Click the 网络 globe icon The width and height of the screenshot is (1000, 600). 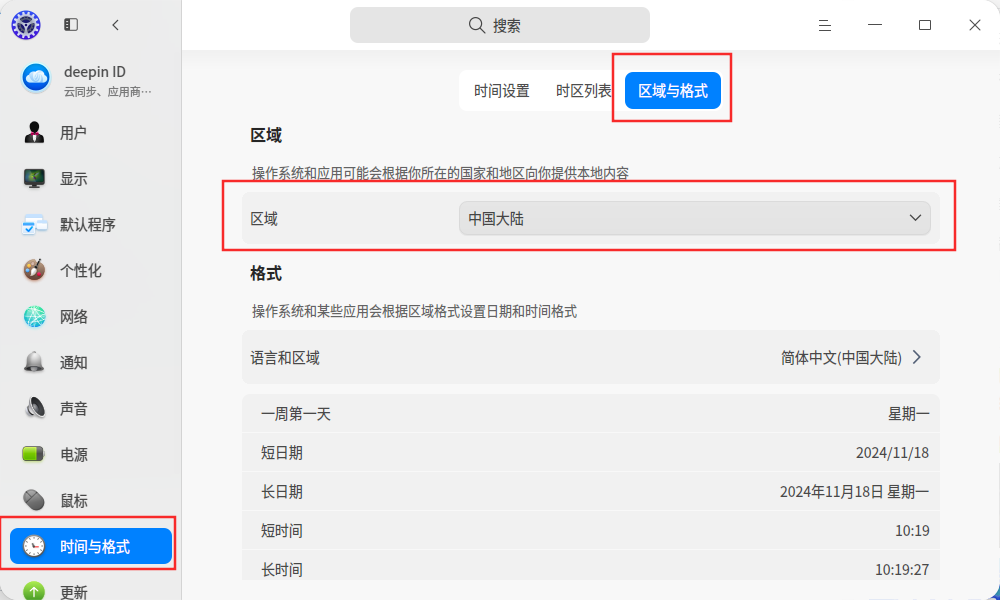click(34, 316)
